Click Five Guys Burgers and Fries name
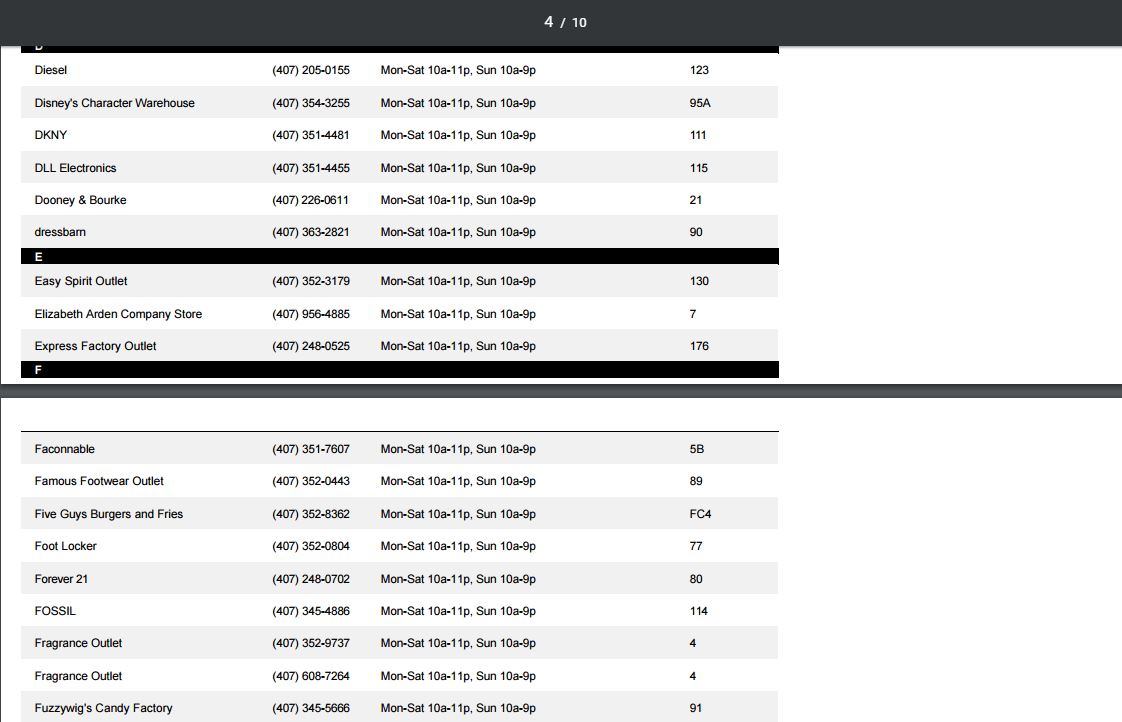This screenshot has height=722, width=1122. click(x=109, y=514)
